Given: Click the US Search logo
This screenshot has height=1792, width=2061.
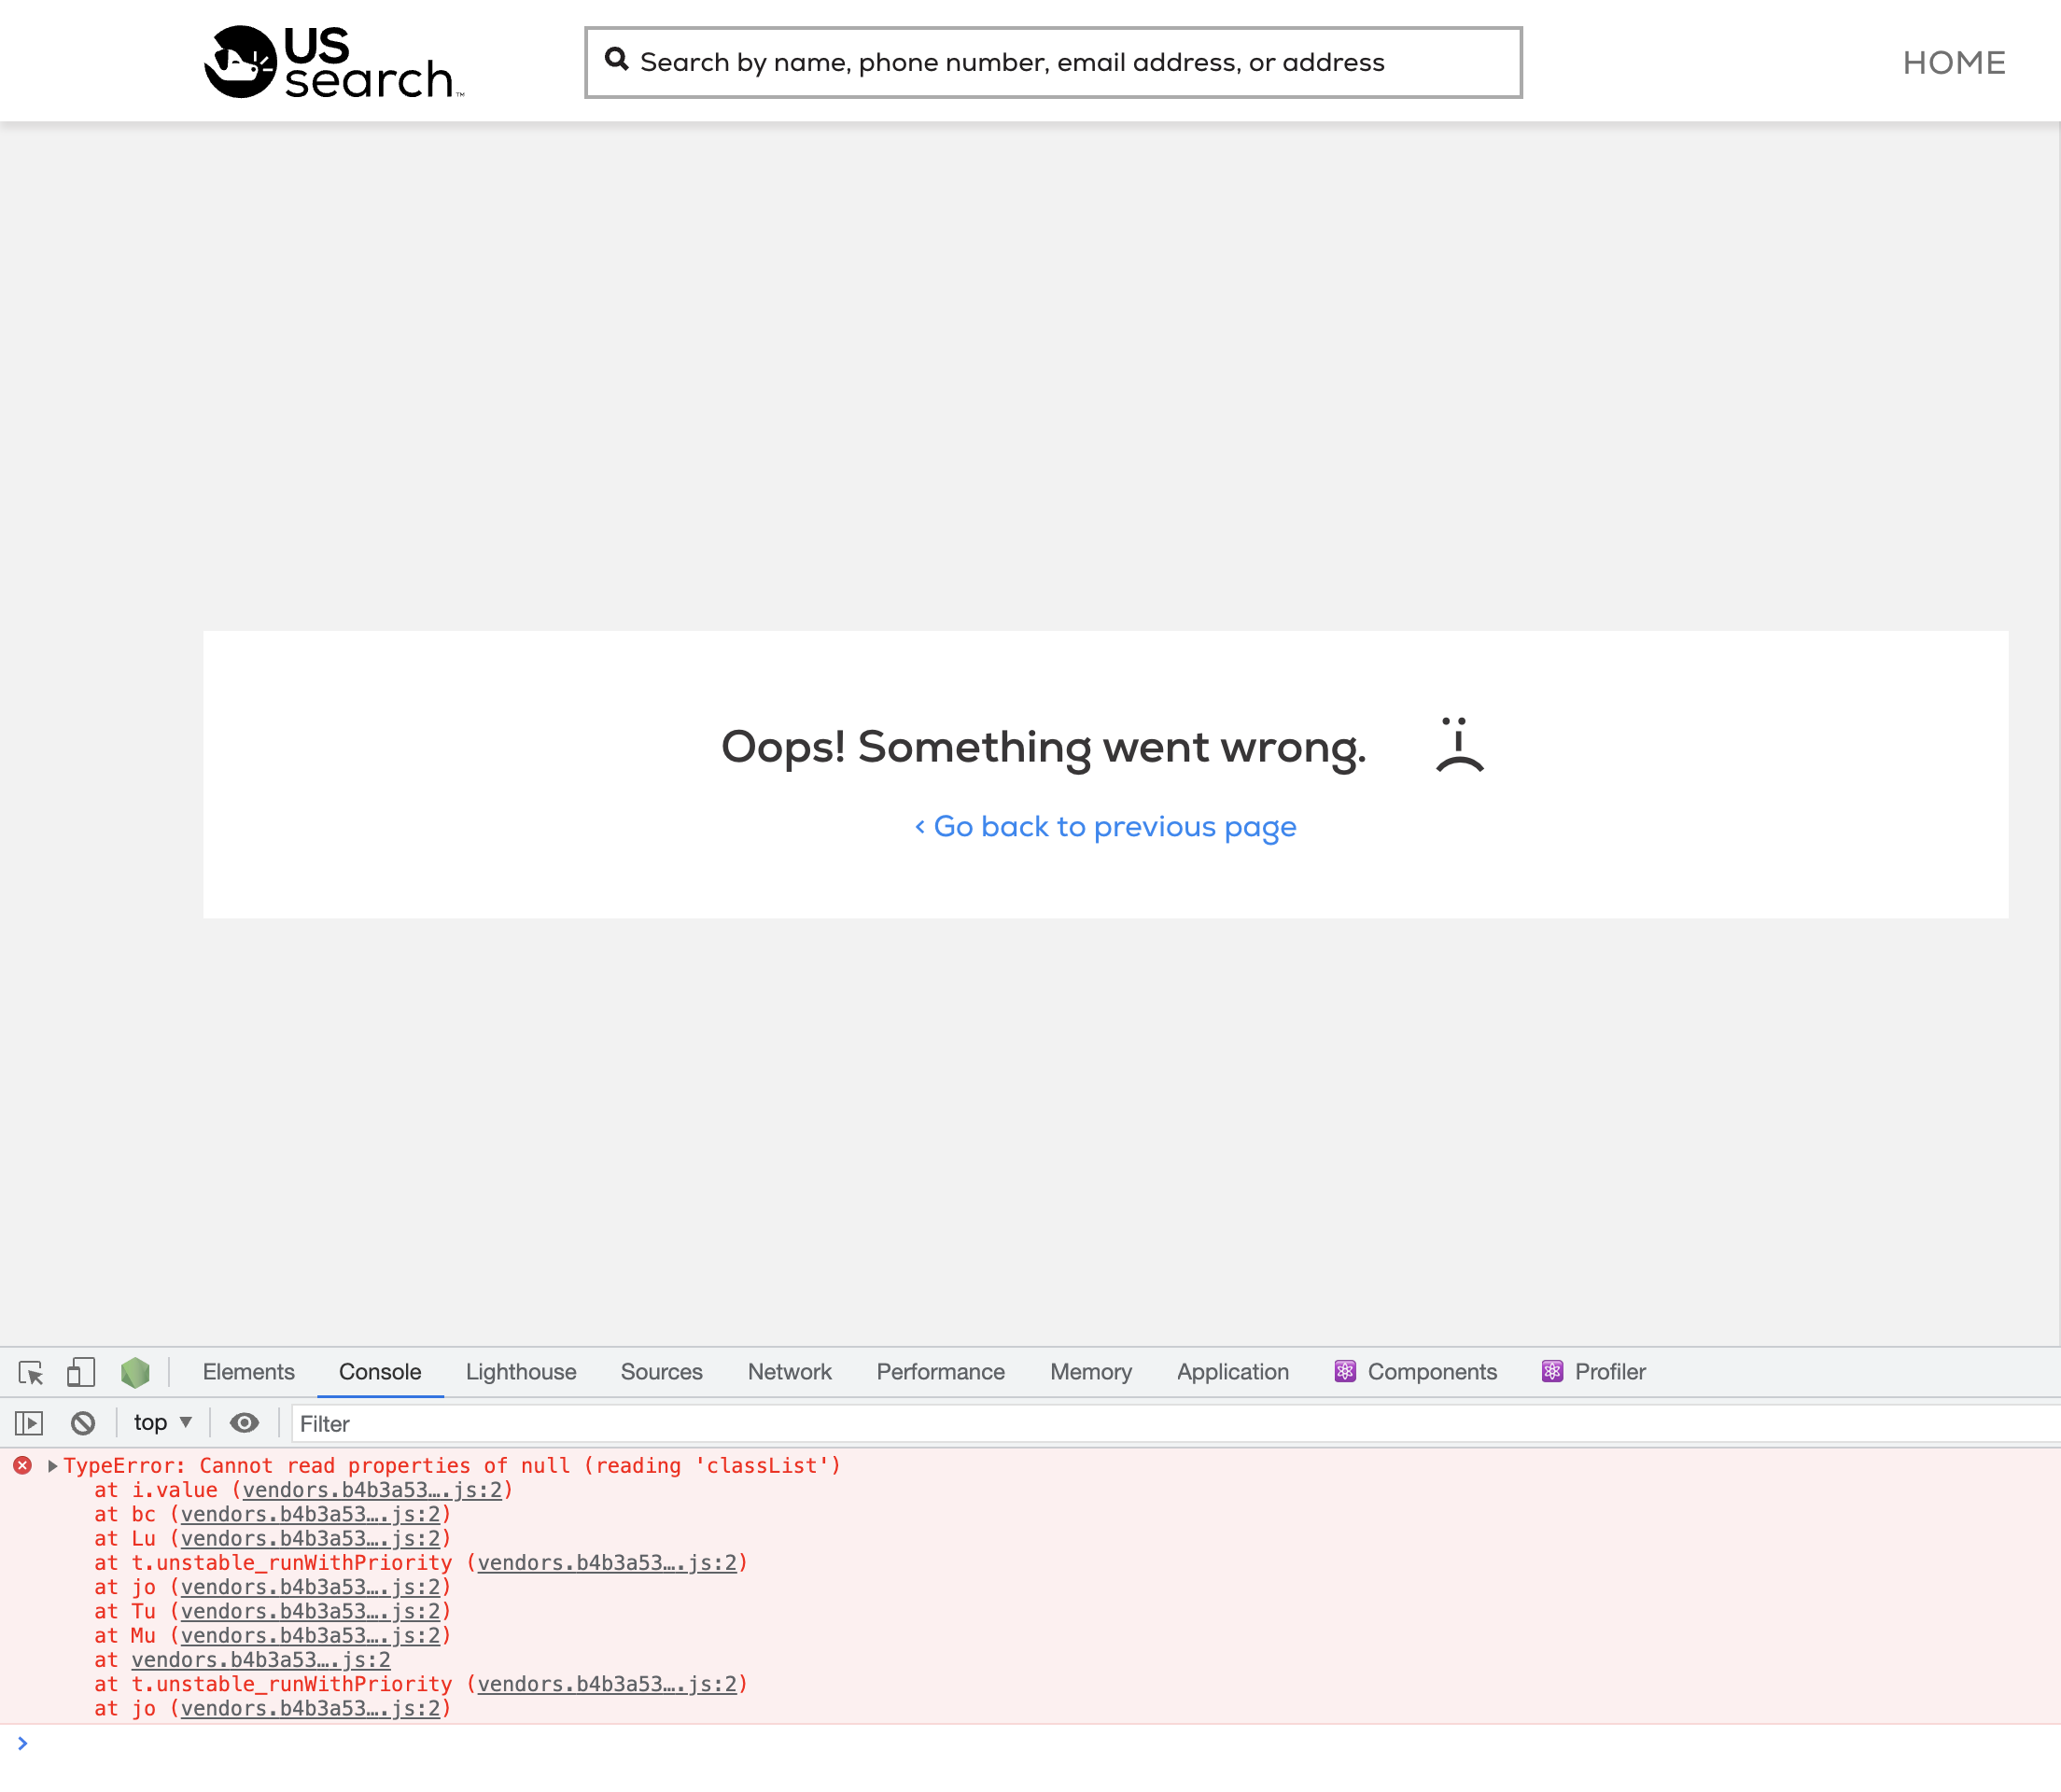Looking at the screenshot, I should tap(333, 62).
